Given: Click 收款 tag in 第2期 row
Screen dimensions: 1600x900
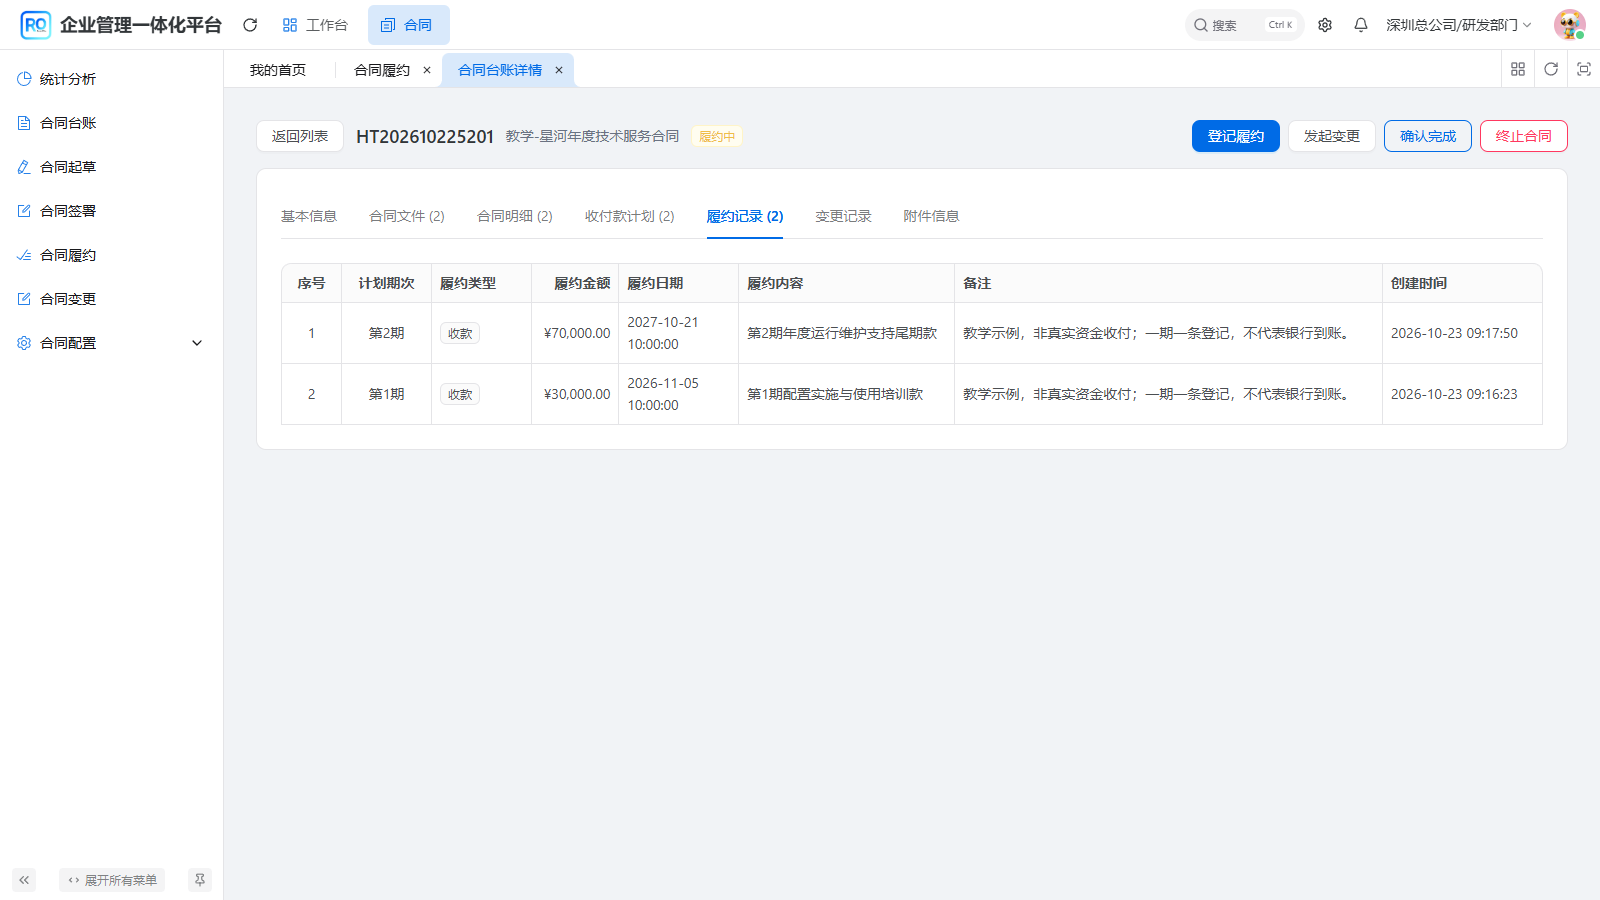Looking at the screenshot, I should point(460,333).
